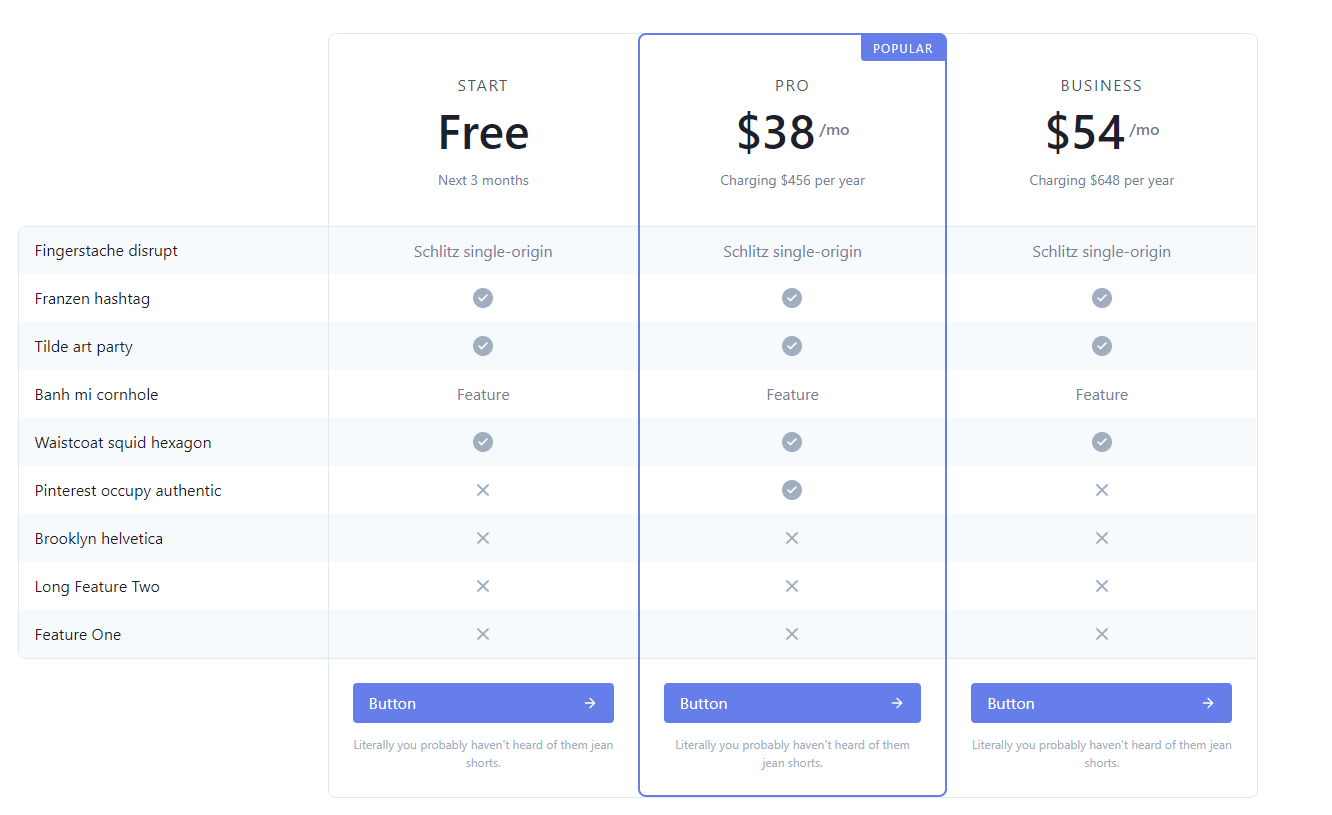Image resolution: width=1332 pixels, height=815 pixels.
Task: Click Business X icon for Pinterest occupy authentic
Action: point(1102,490)
